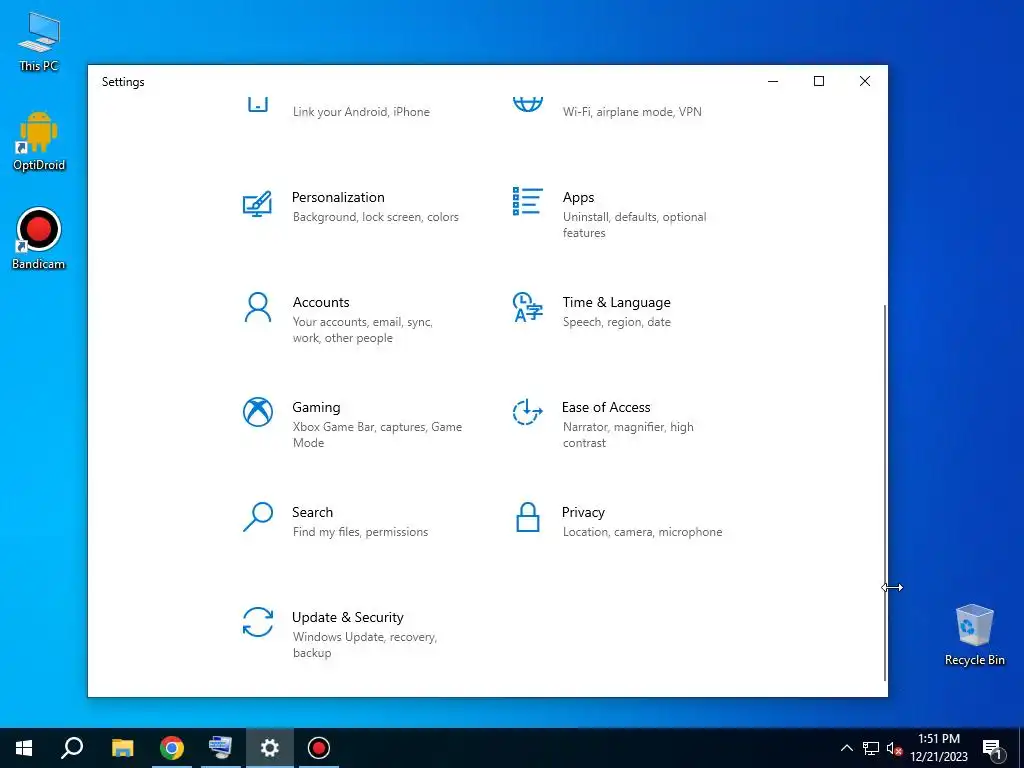Minimize the Settings window
Image resolution: width=1024 pixels, height=768 pixels.
pyautogui.click(x=773, y=81)
